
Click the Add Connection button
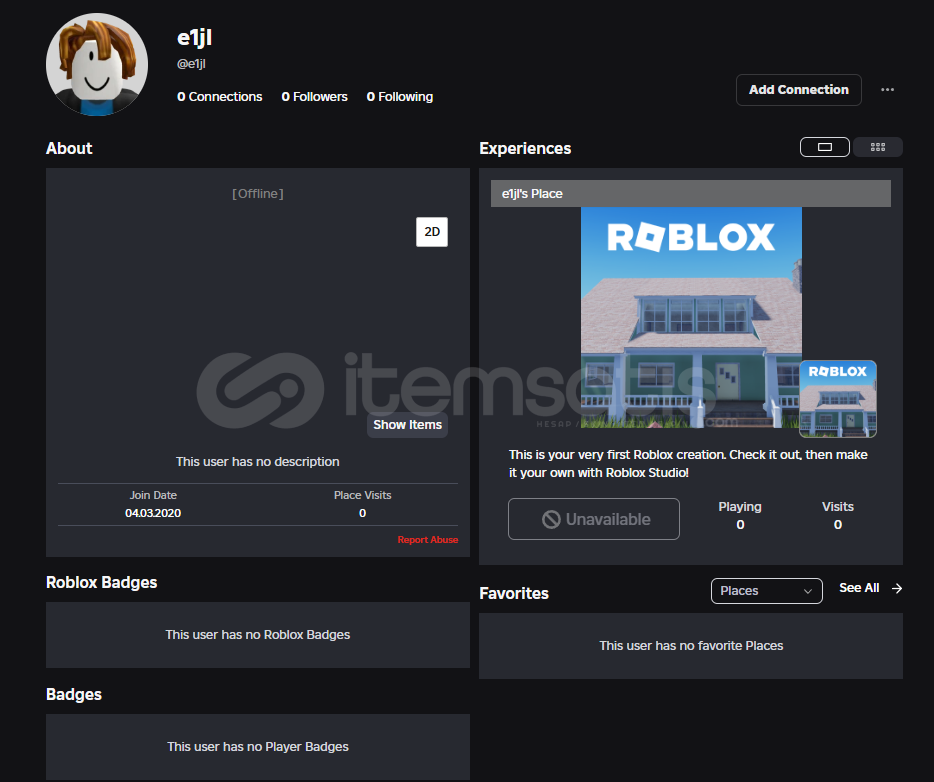pyautogui.click(x=798, y=90)
